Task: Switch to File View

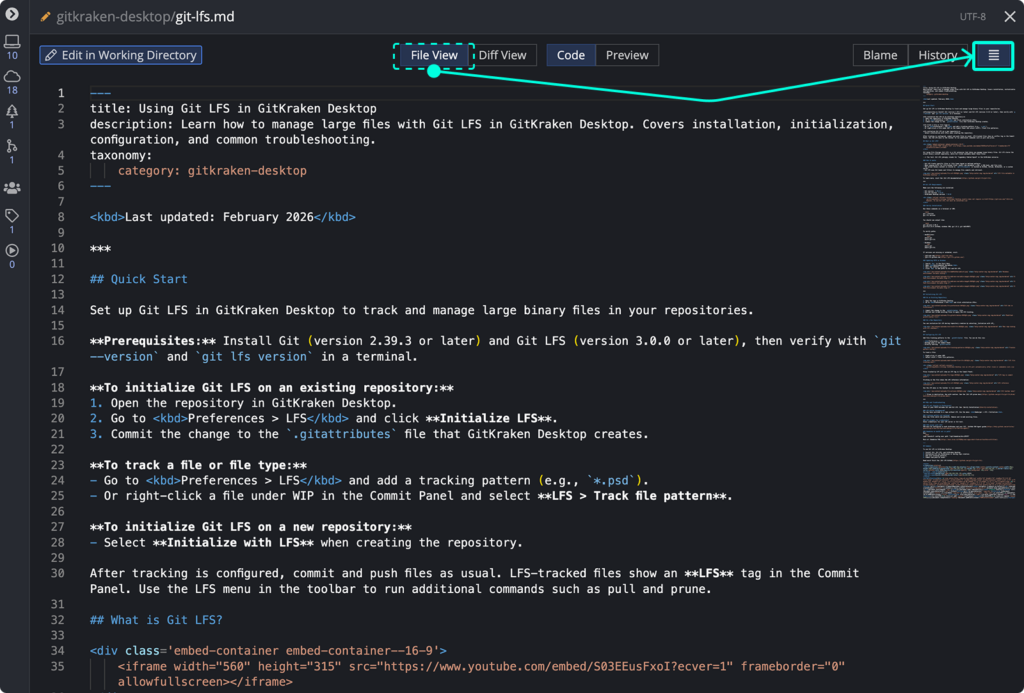Action: [x=434, y=55]
